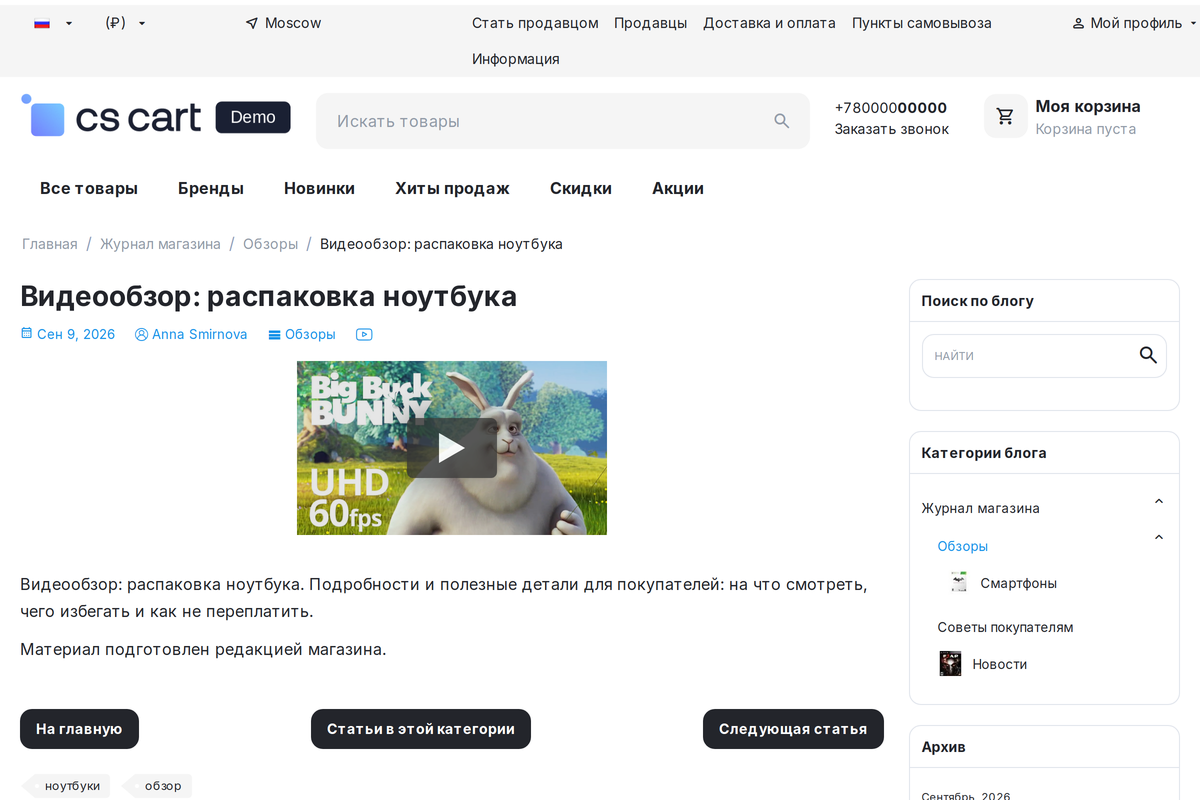
Task: Click the Смартфоны article thumbnail
Action: [x=959, y=582]
